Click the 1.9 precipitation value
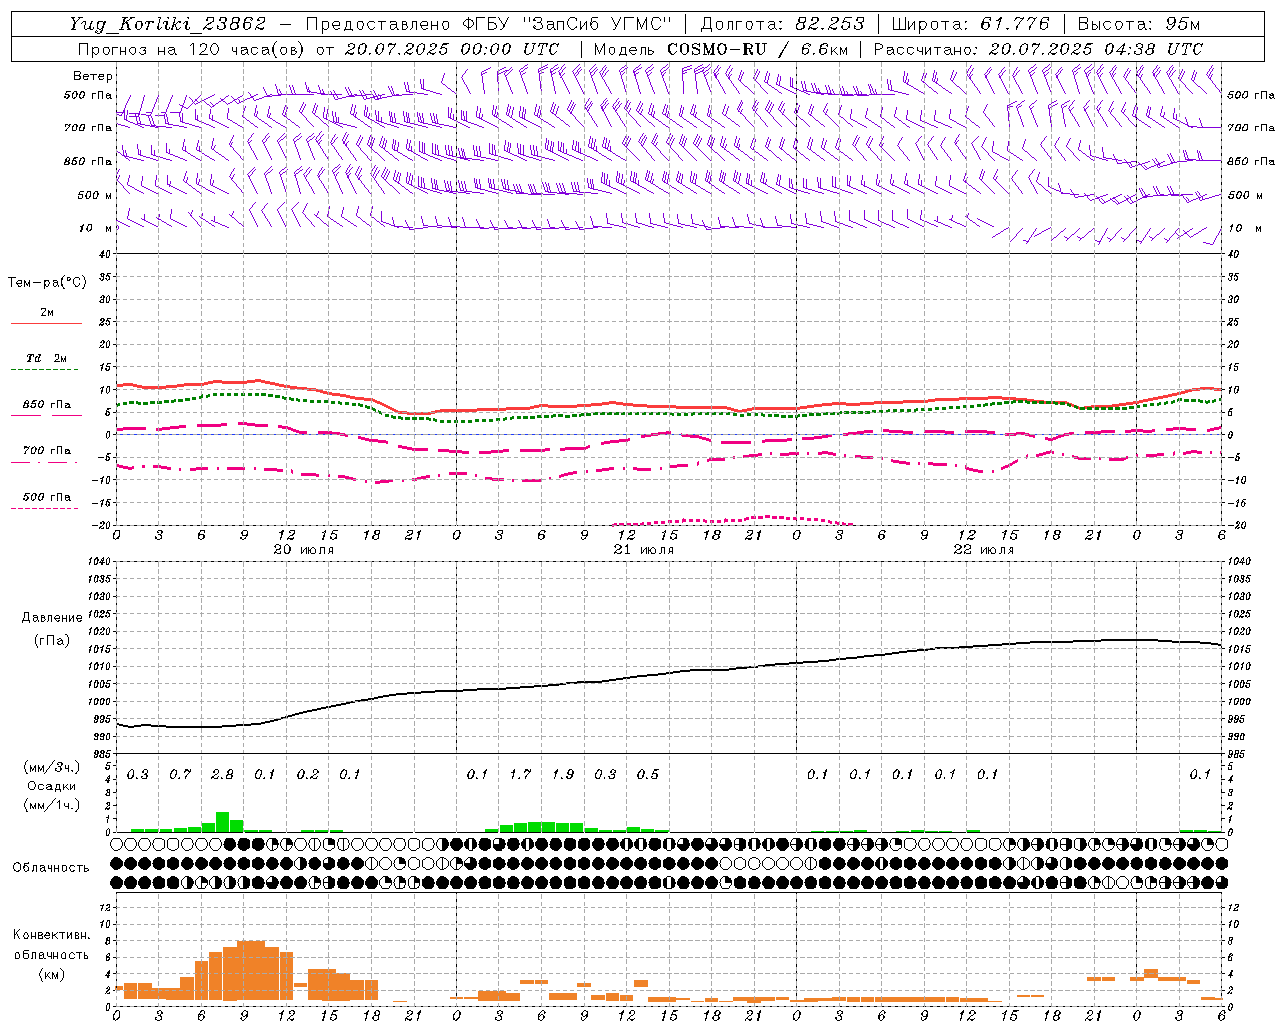Screen dimensions: 1280x1024 pyautogui.click(x=562, y=775)
